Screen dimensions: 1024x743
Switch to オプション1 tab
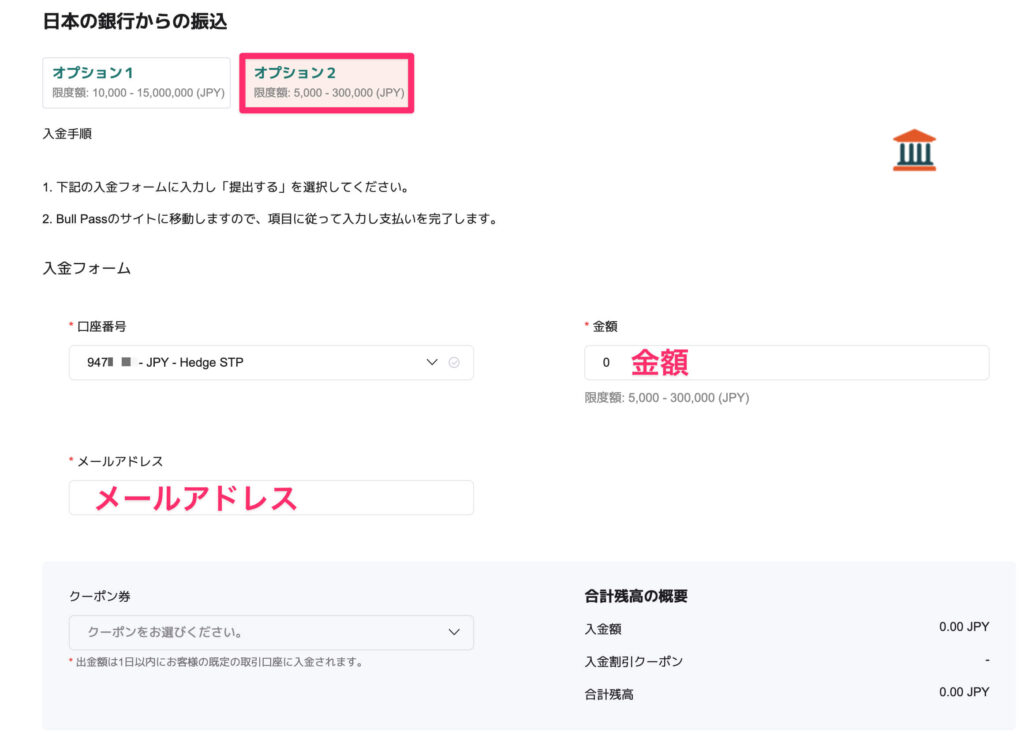pos(136,82)
